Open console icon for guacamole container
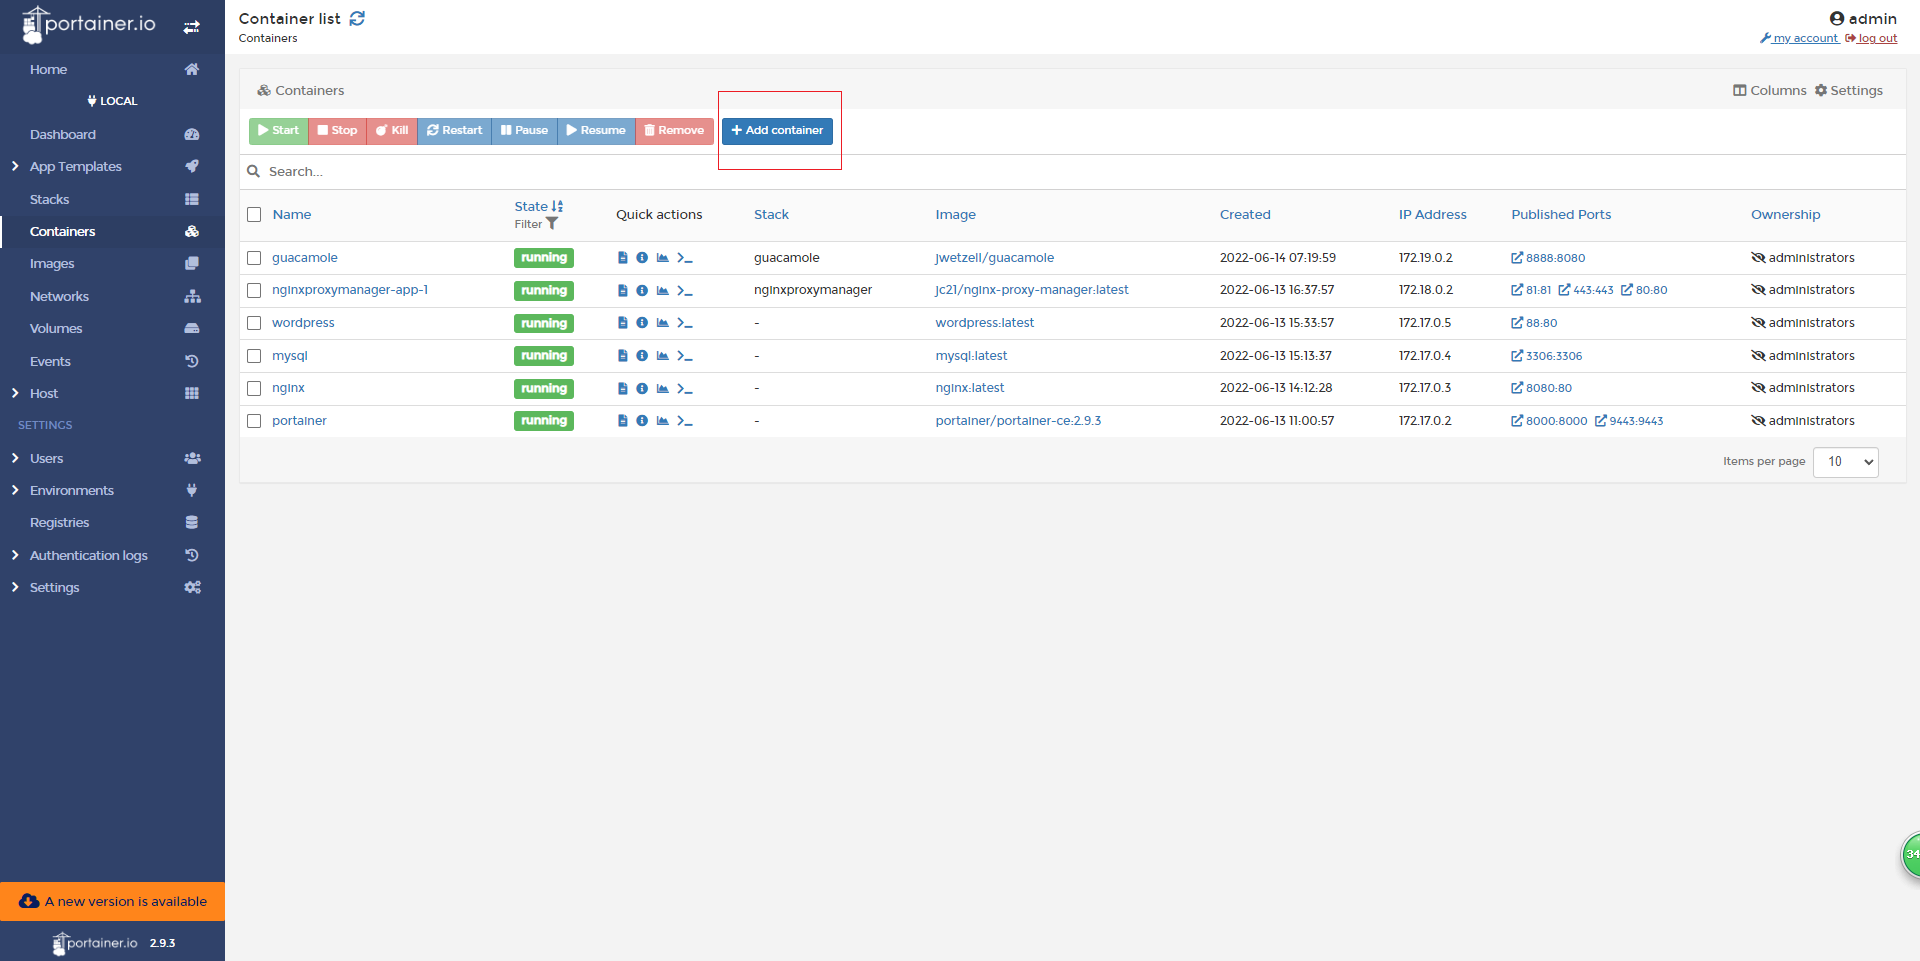Screen dimensions: 1920x961 pyautogui.click(x=685, y=258)
